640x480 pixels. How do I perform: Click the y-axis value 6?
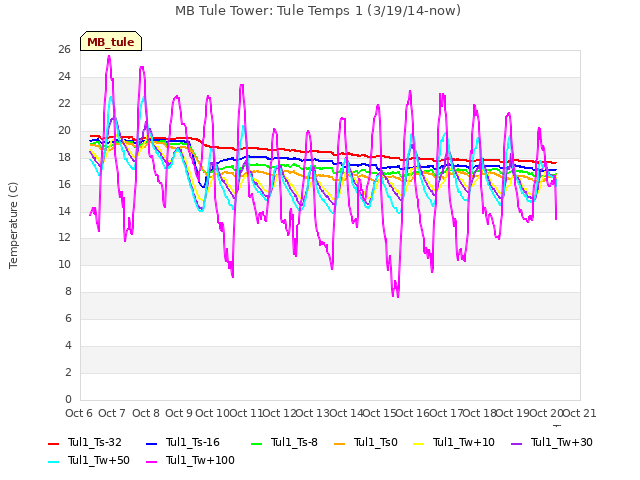coord(68,318)
